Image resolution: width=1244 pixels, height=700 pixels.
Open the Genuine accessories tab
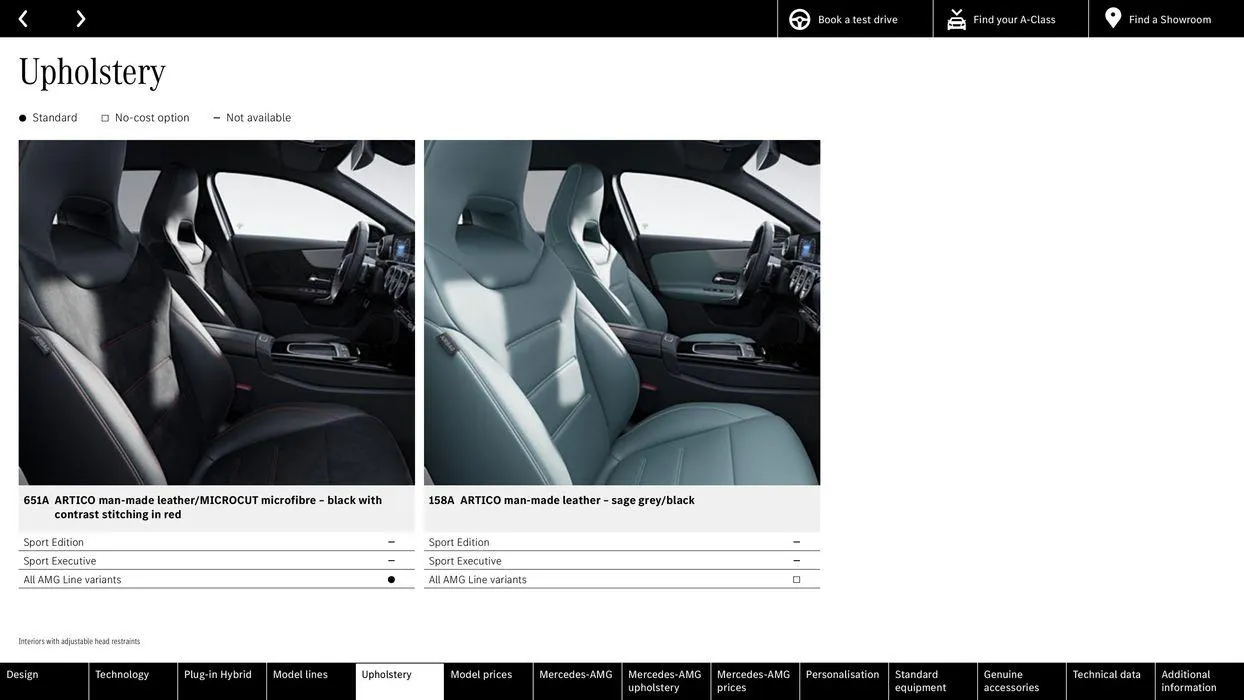1011,681
